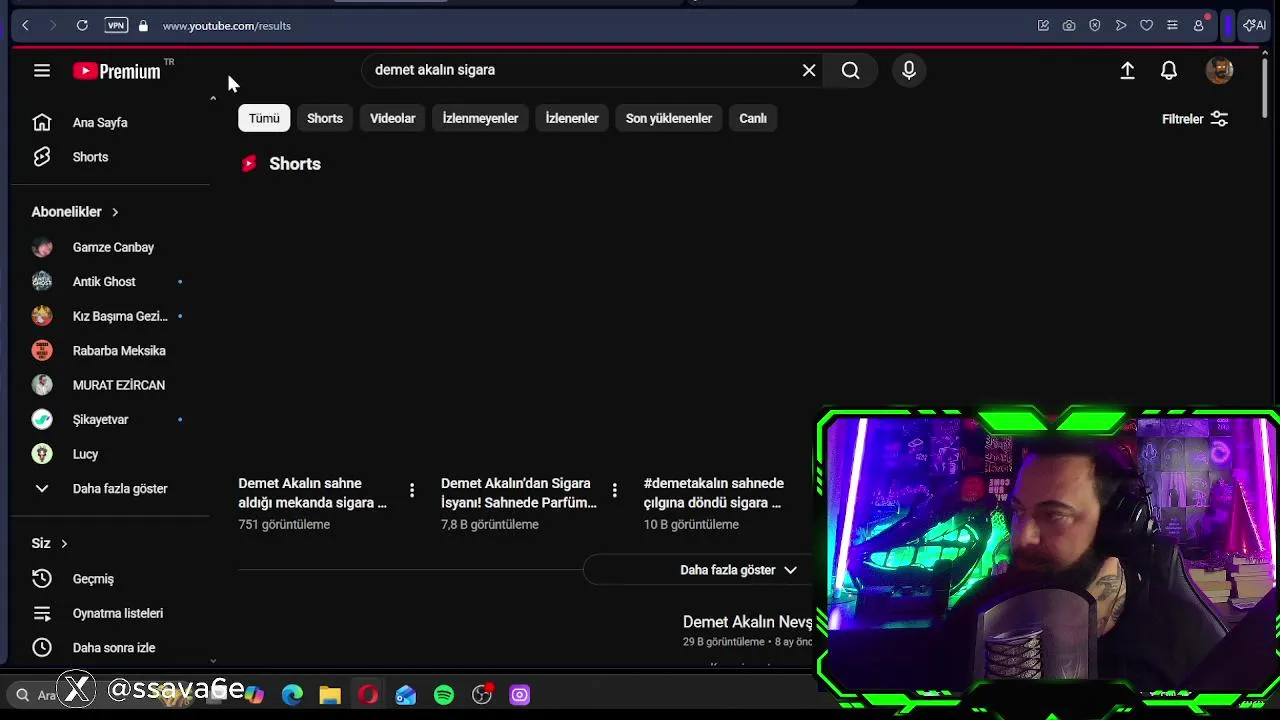Open the send/flow arrow icon

(x=1121, y=26)
